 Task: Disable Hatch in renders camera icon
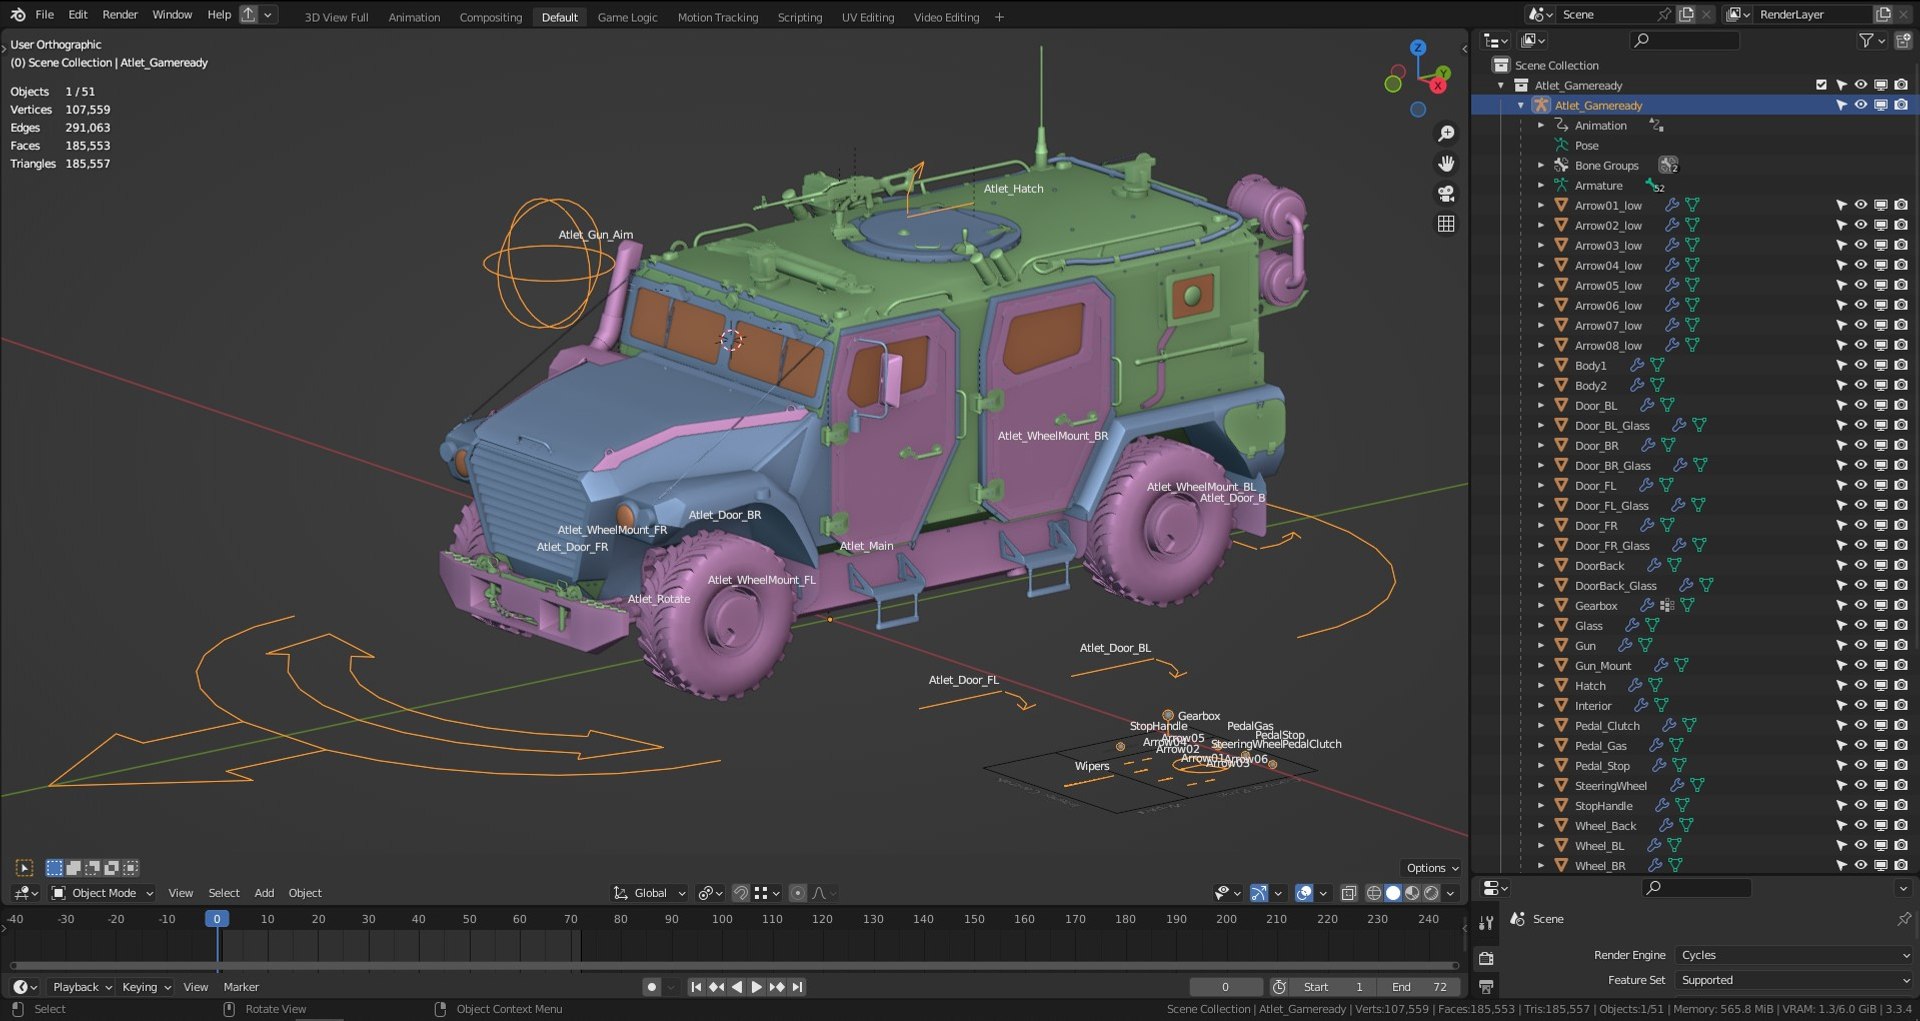(x=1901, y=685)
